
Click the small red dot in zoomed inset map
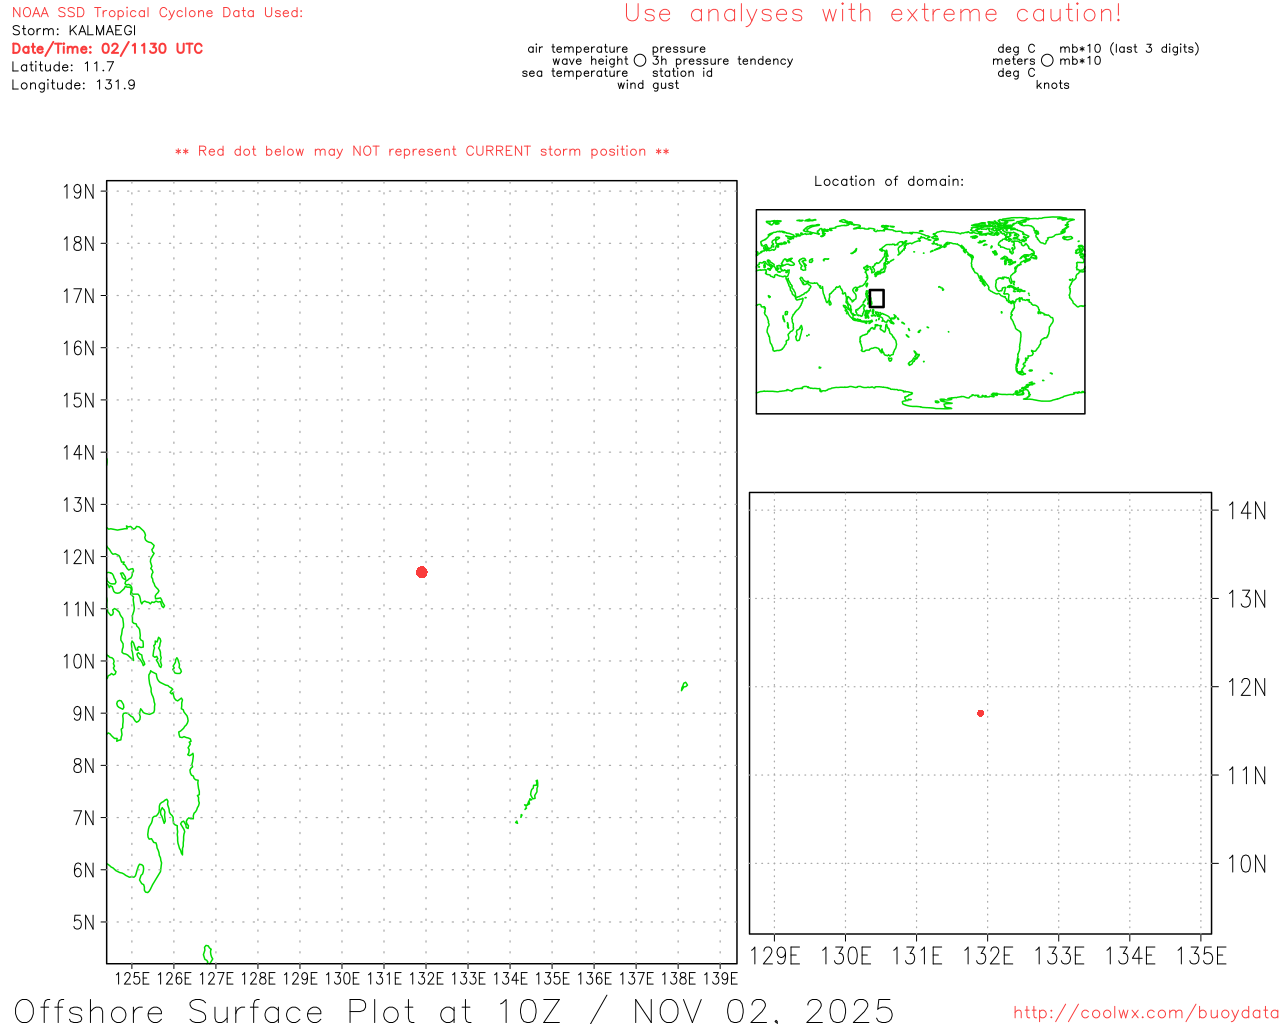tap(980, 713)
